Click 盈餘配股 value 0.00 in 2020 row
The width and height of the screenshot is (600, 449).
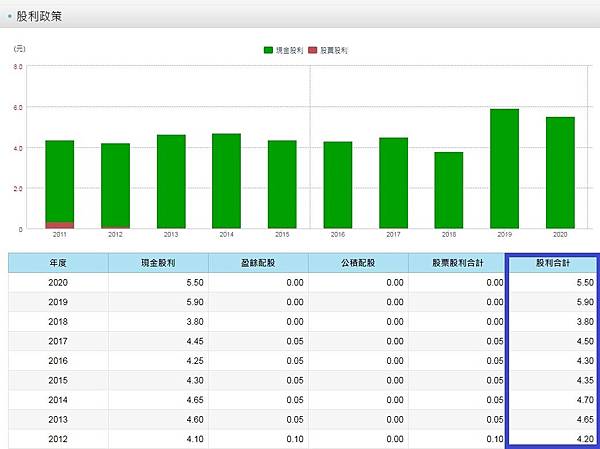295,282
